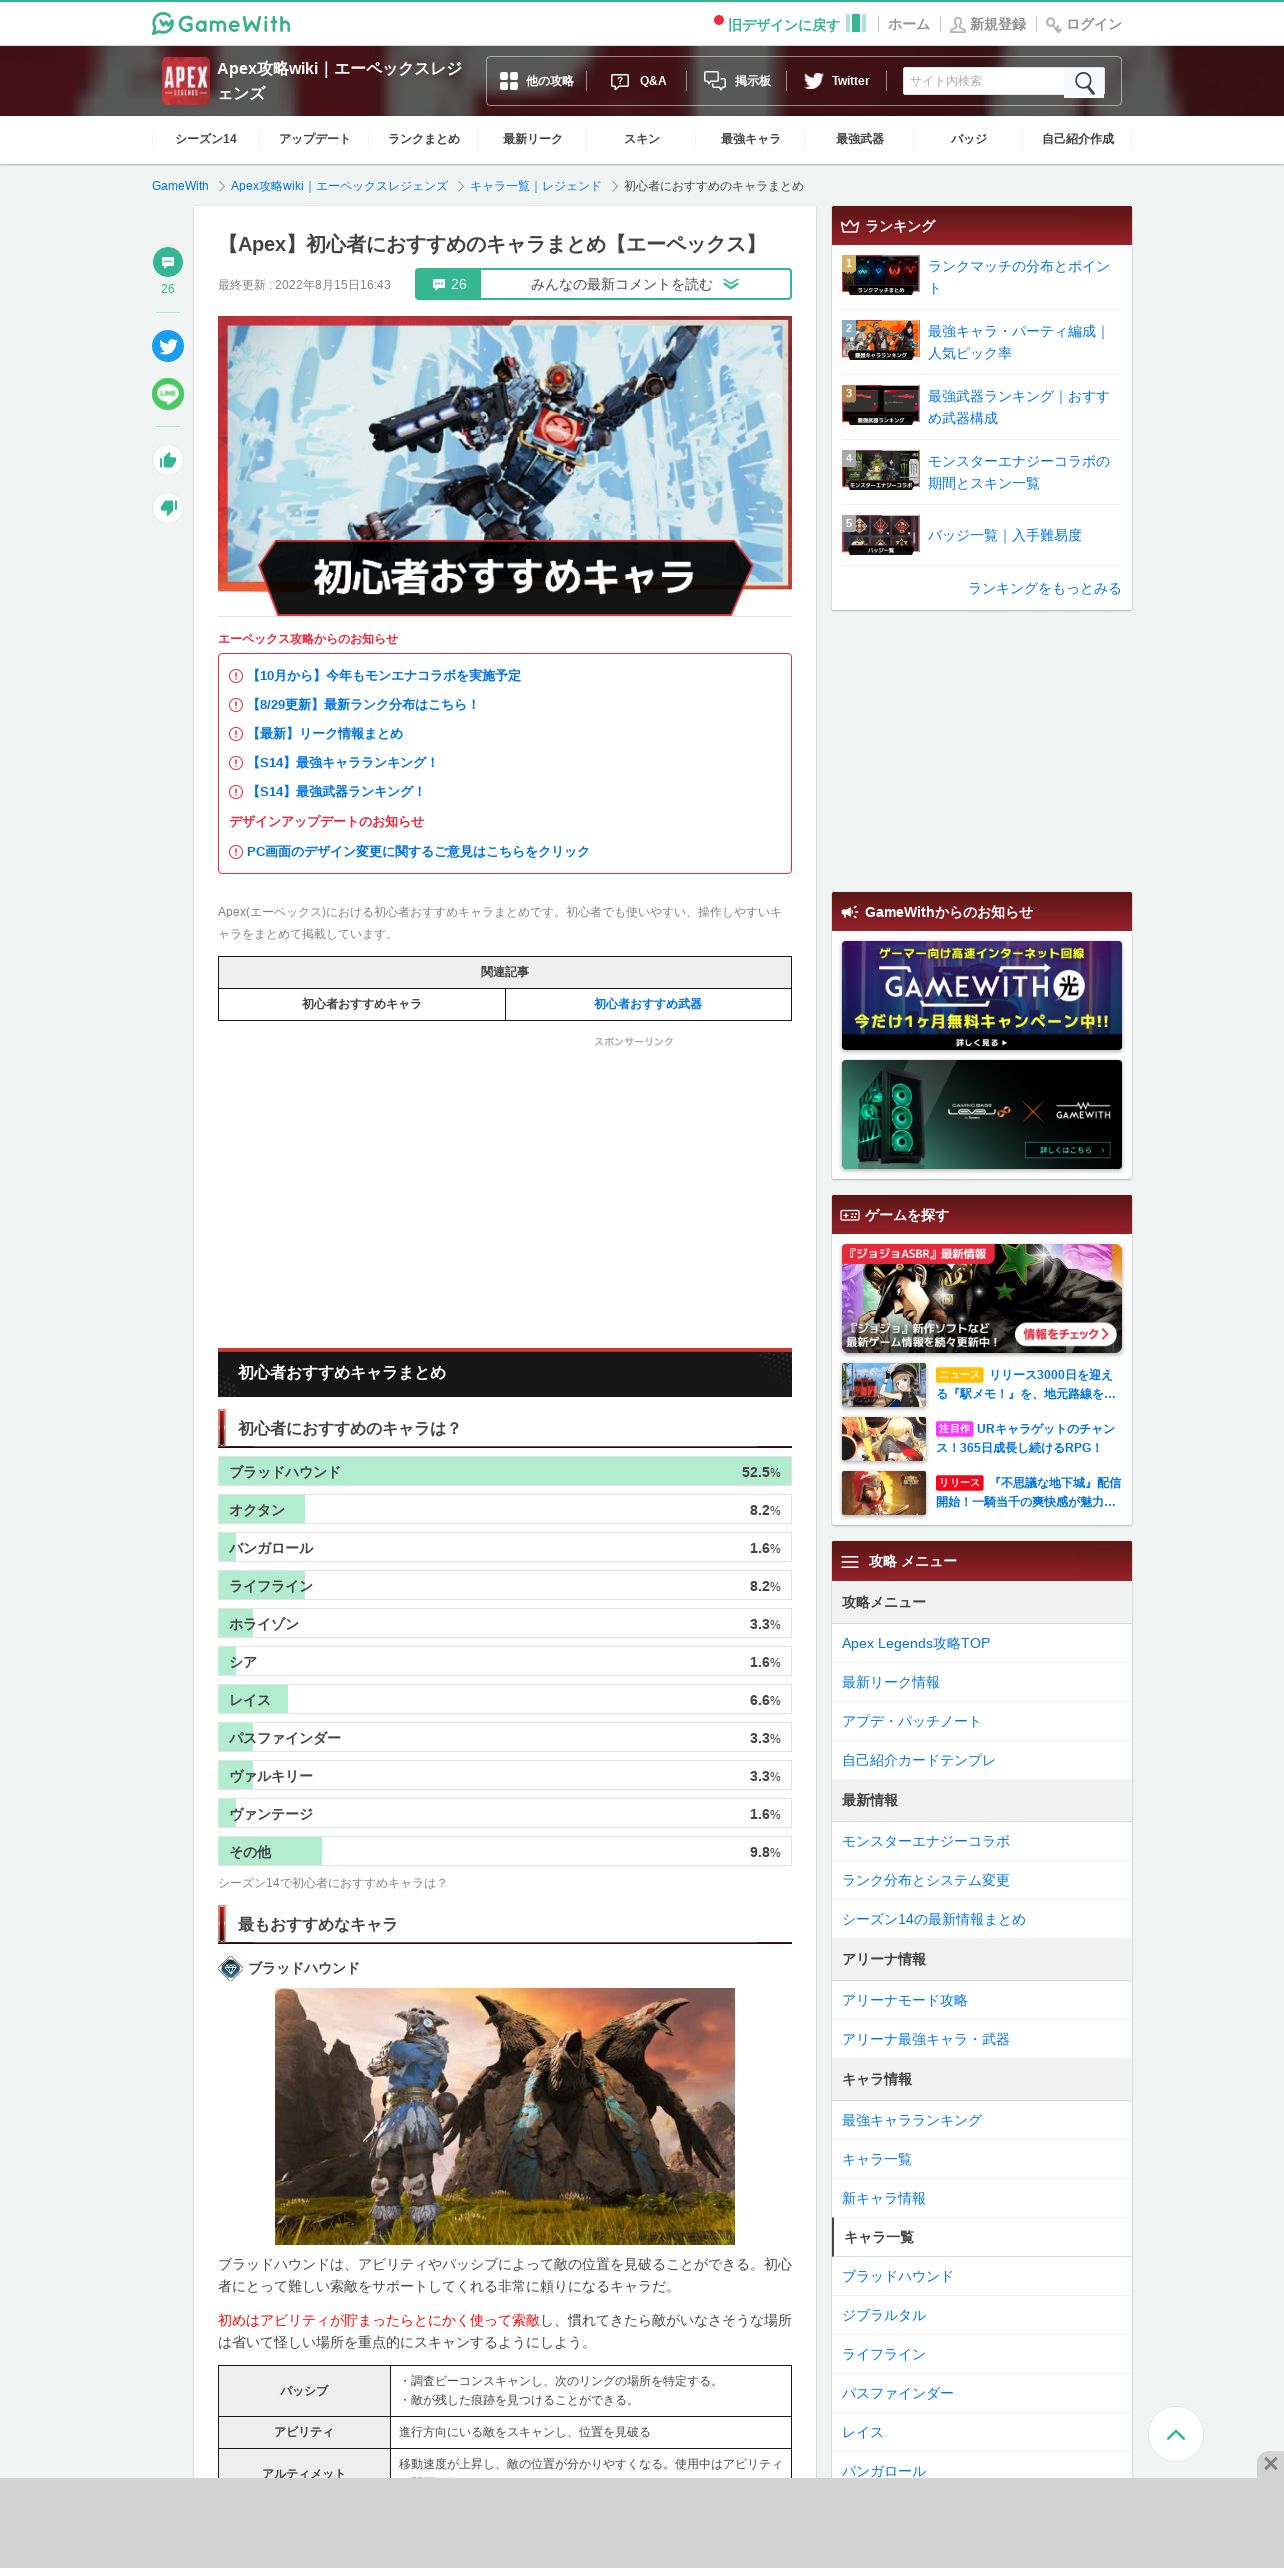Open the 最新リーク nav tab
Image resolution: width=1284 pixels, height=2568 pixels.
point(533,139)
